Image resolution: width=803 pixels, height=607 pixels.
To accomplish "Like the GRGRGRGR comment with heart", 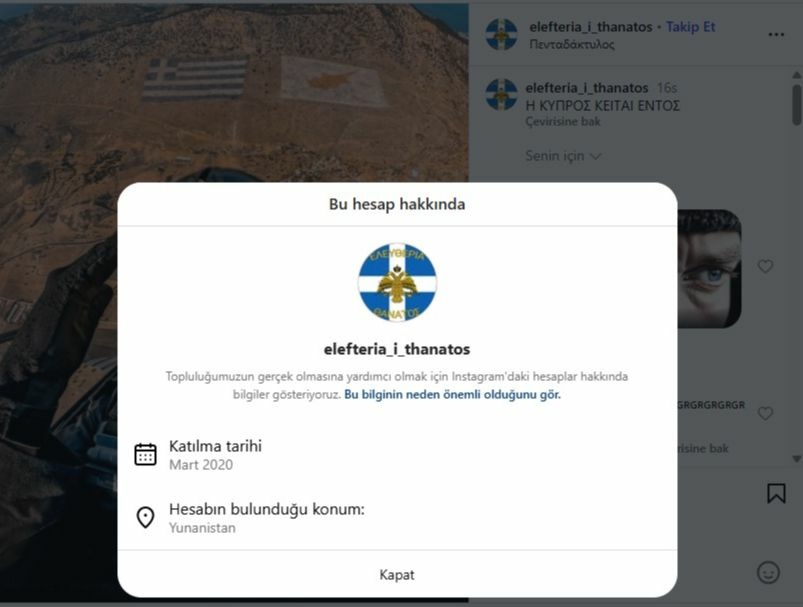I will (x=765, y=413).
